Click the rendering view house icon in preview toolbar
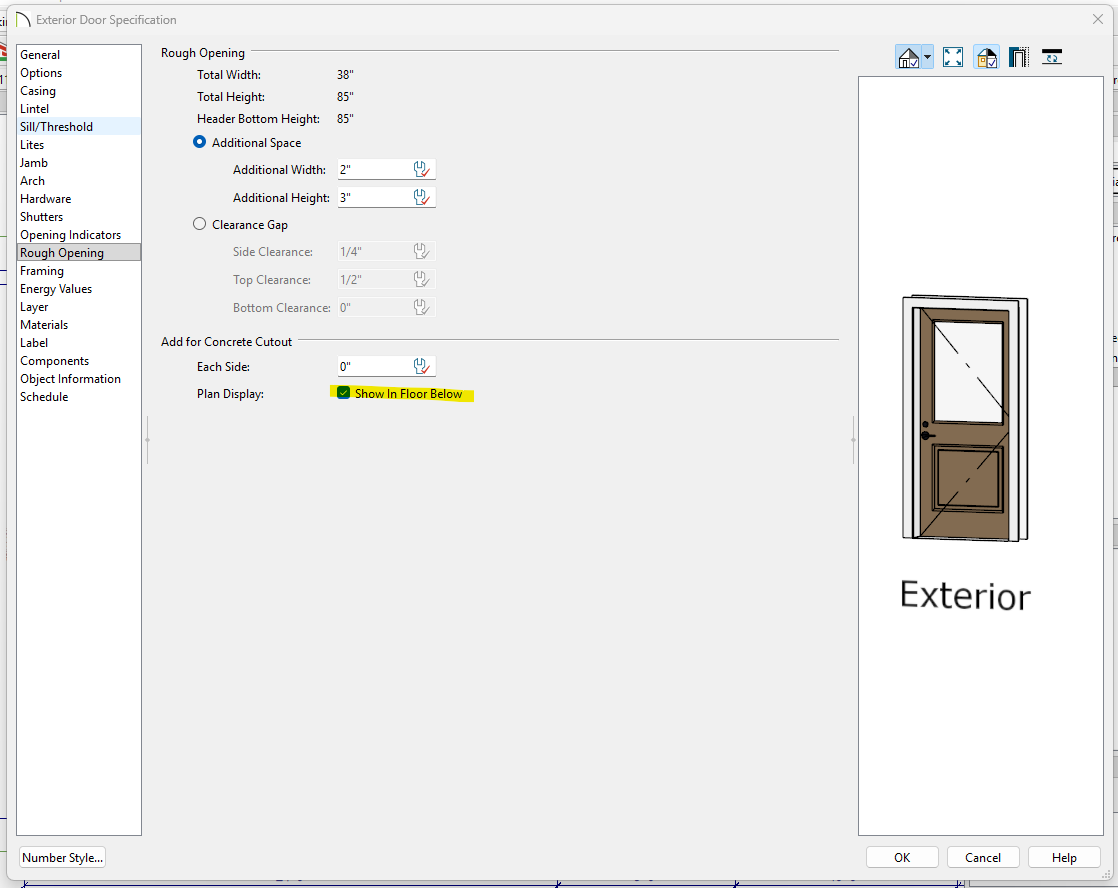 (x=909, y=58)
